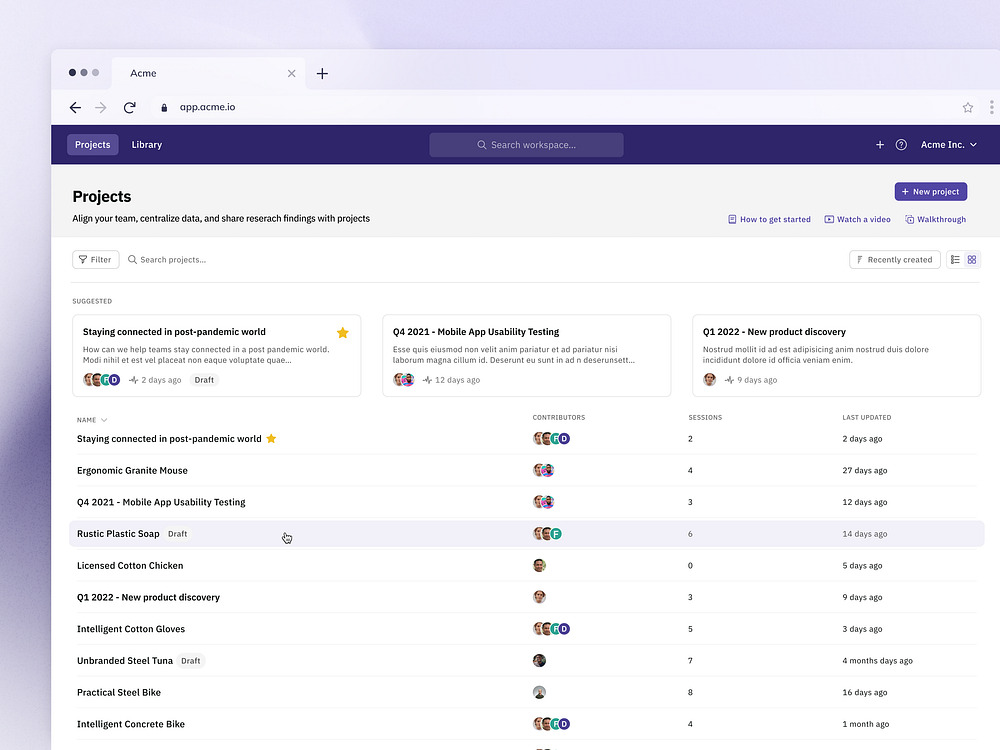Viewport: 1000px width, 750px height.
Task: Unstar the Staying connected suggested card
Action: 342,332
